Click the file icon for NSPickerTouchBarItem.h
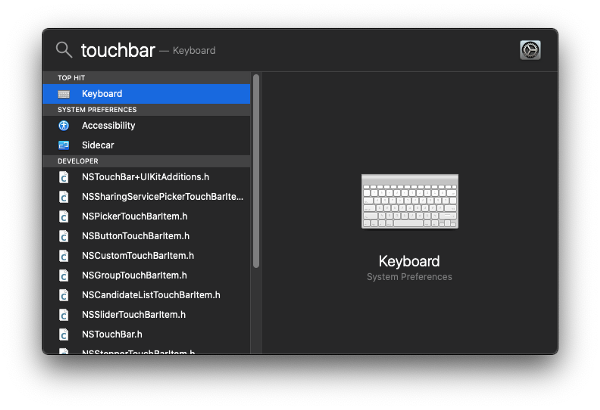 64,216
